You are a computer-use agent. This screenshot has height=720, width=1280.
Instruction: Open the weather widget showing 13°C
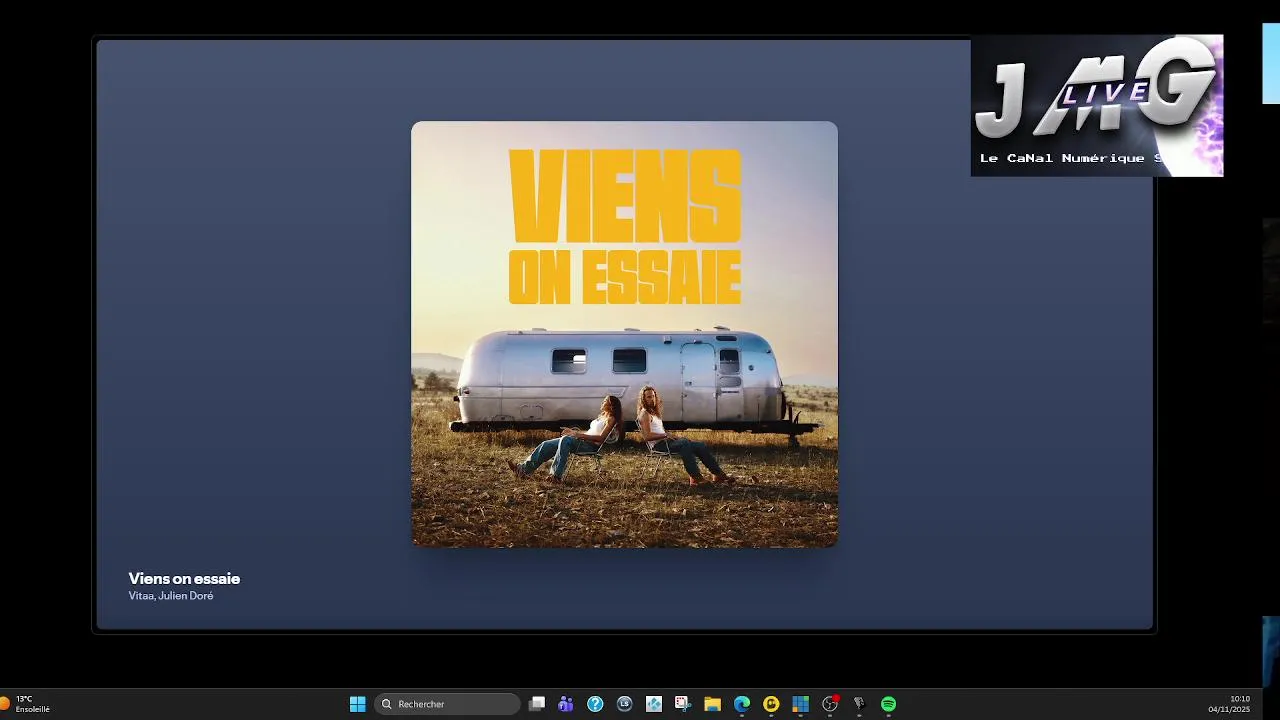26,704
